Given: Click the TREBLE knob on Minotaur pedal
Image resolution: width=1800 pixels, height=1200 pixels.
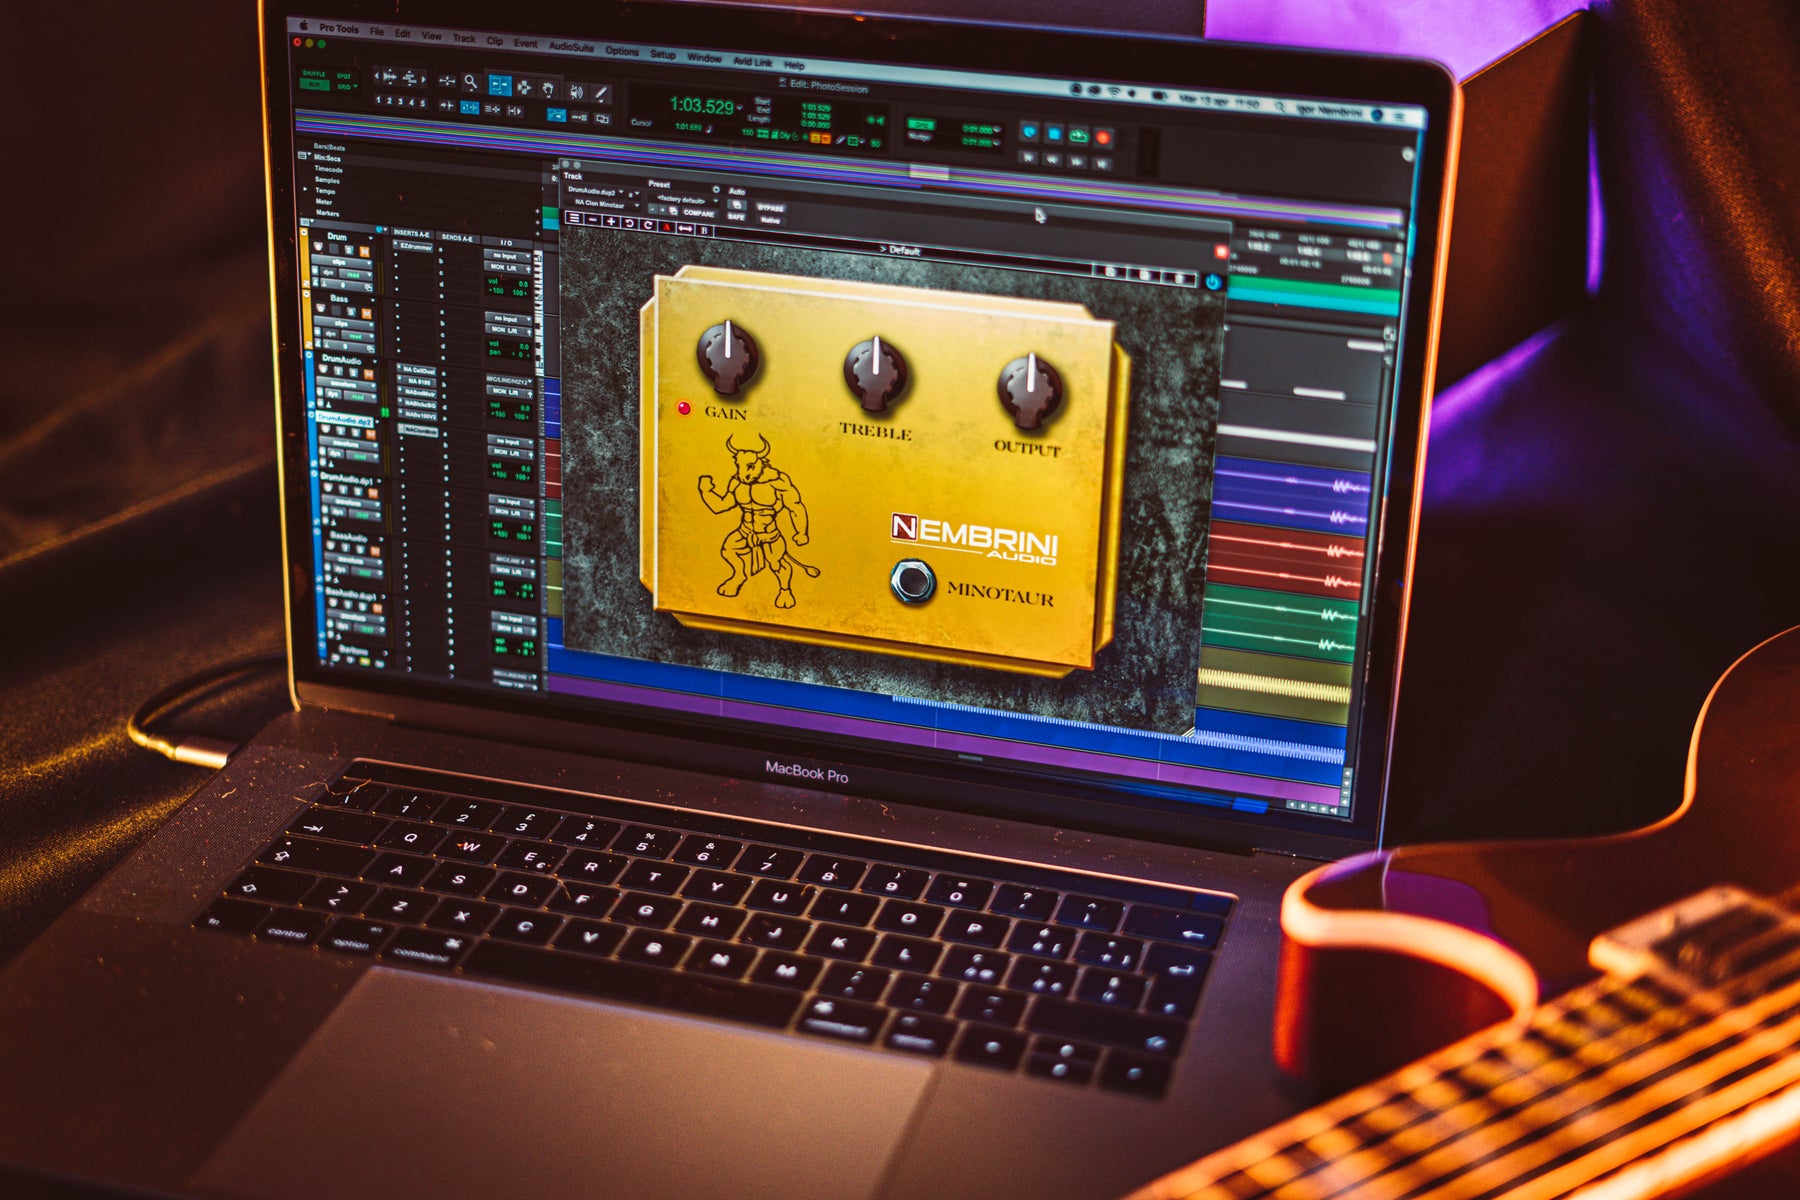Looking at the screenshot, I should pos(876,373).
